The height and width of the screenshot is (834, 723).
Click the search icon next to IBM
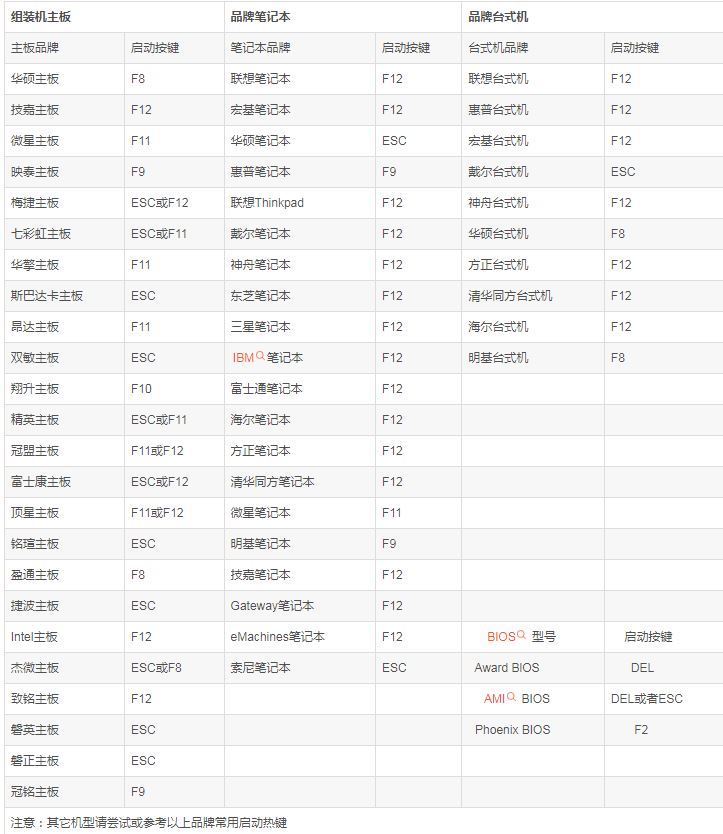pyautogui.click(x=261, y=356)
